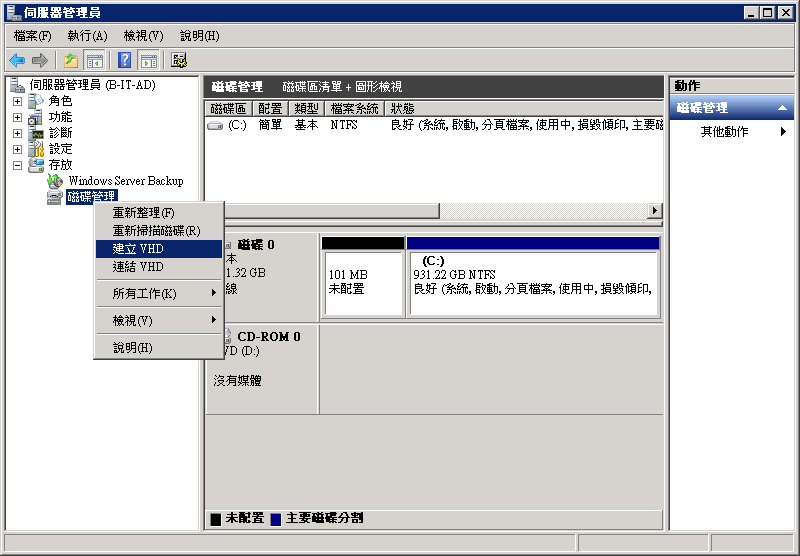This screenshot has height=556, width=800.
Task: Select the 101 MB 未配置 partition
Action: (363, 282)
